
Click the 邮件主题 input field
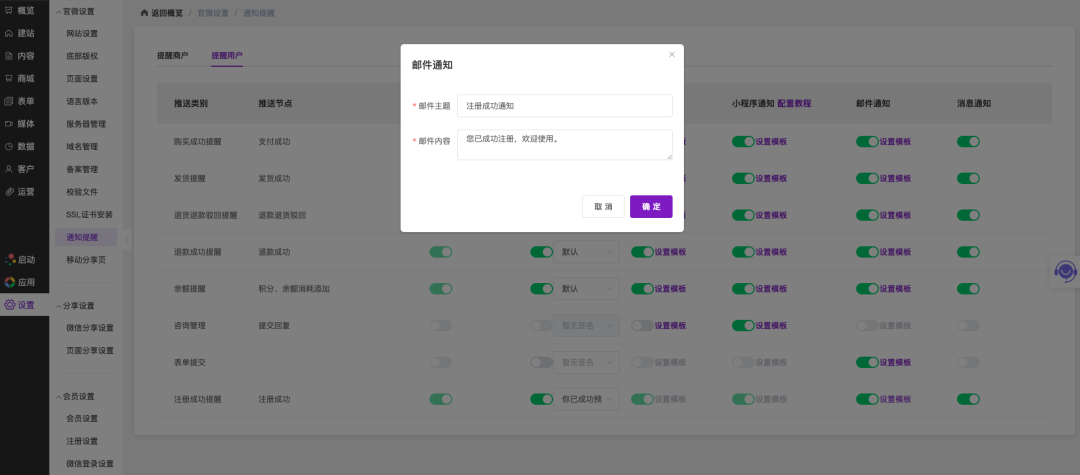tap(564, 105)
